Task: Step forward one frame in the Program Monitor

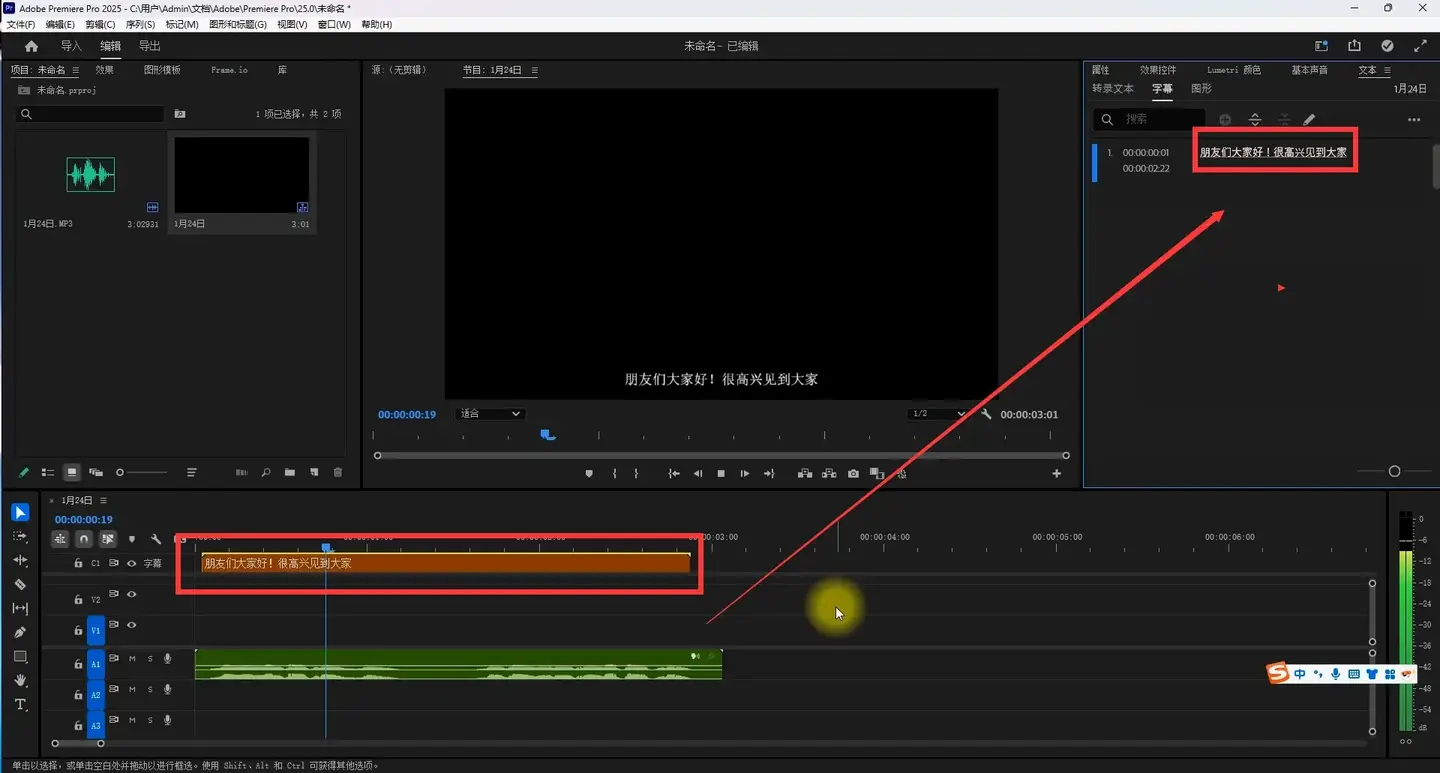Action: coord(745,474)
